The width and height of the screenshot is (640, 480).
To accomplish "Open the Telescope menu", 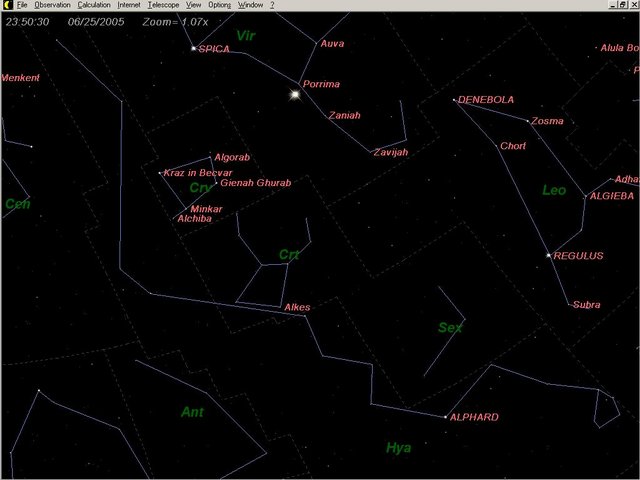I will (x=163, y=5).
